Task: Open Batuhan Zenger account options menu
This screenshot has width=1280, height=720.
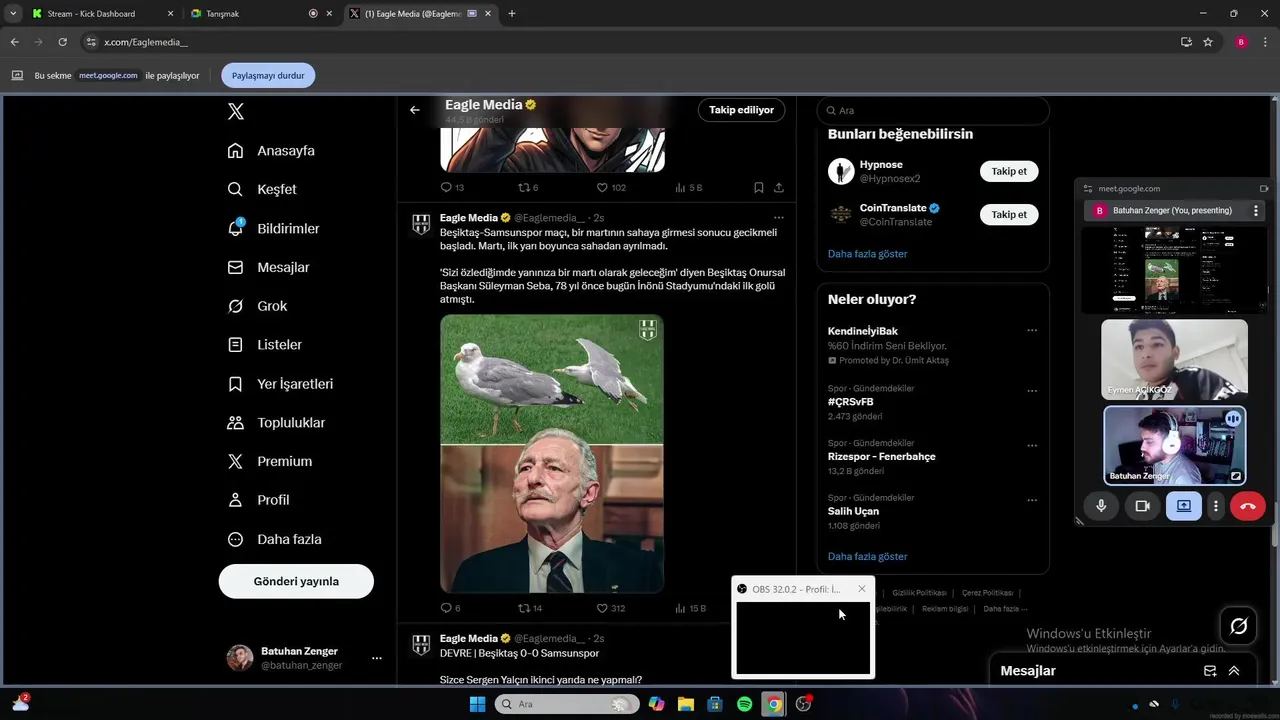Action: coord(377,658)
